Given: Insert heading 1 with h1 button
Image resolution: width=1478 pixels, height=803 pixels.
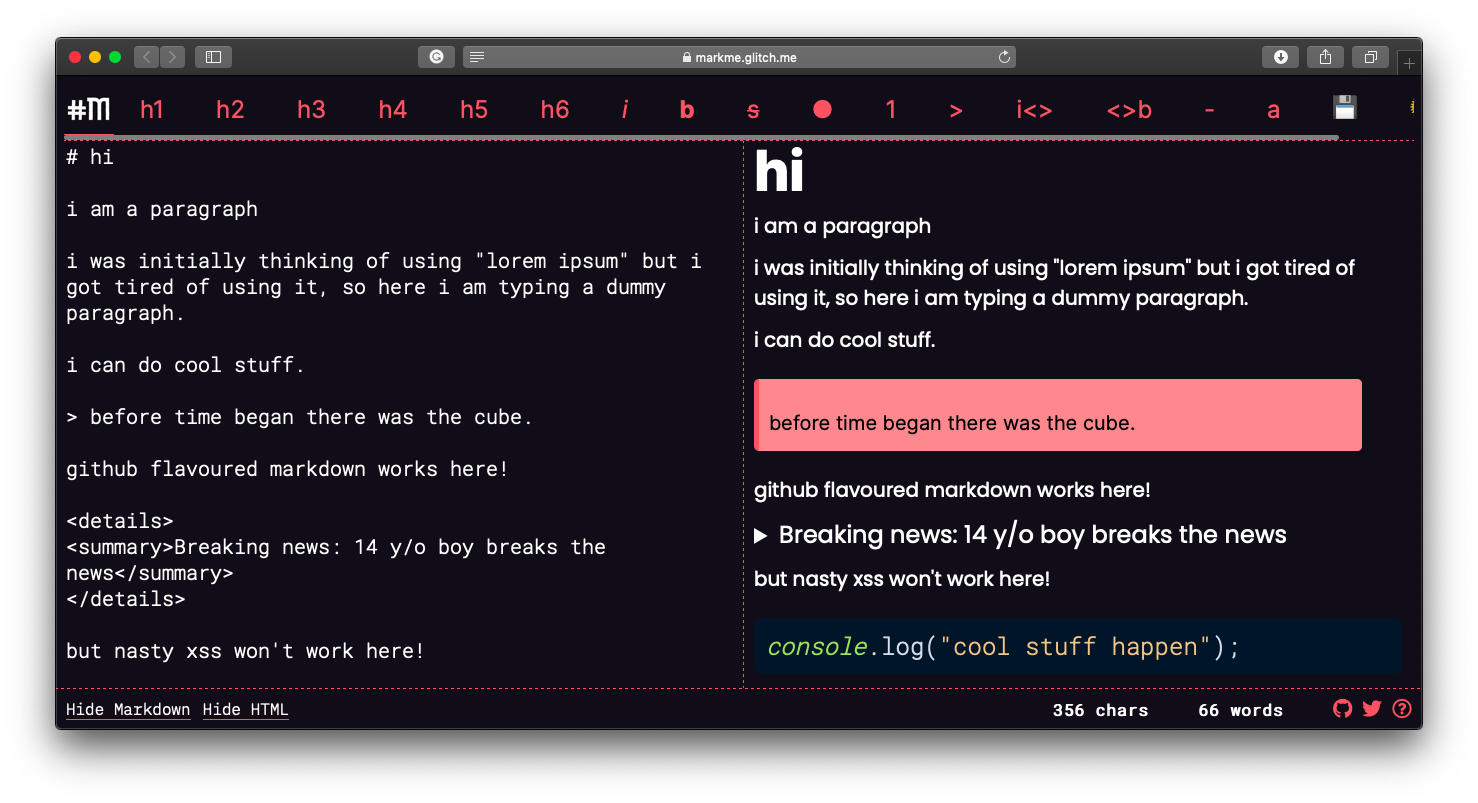Looking at the screenshot, I should (x=151, y=109).
